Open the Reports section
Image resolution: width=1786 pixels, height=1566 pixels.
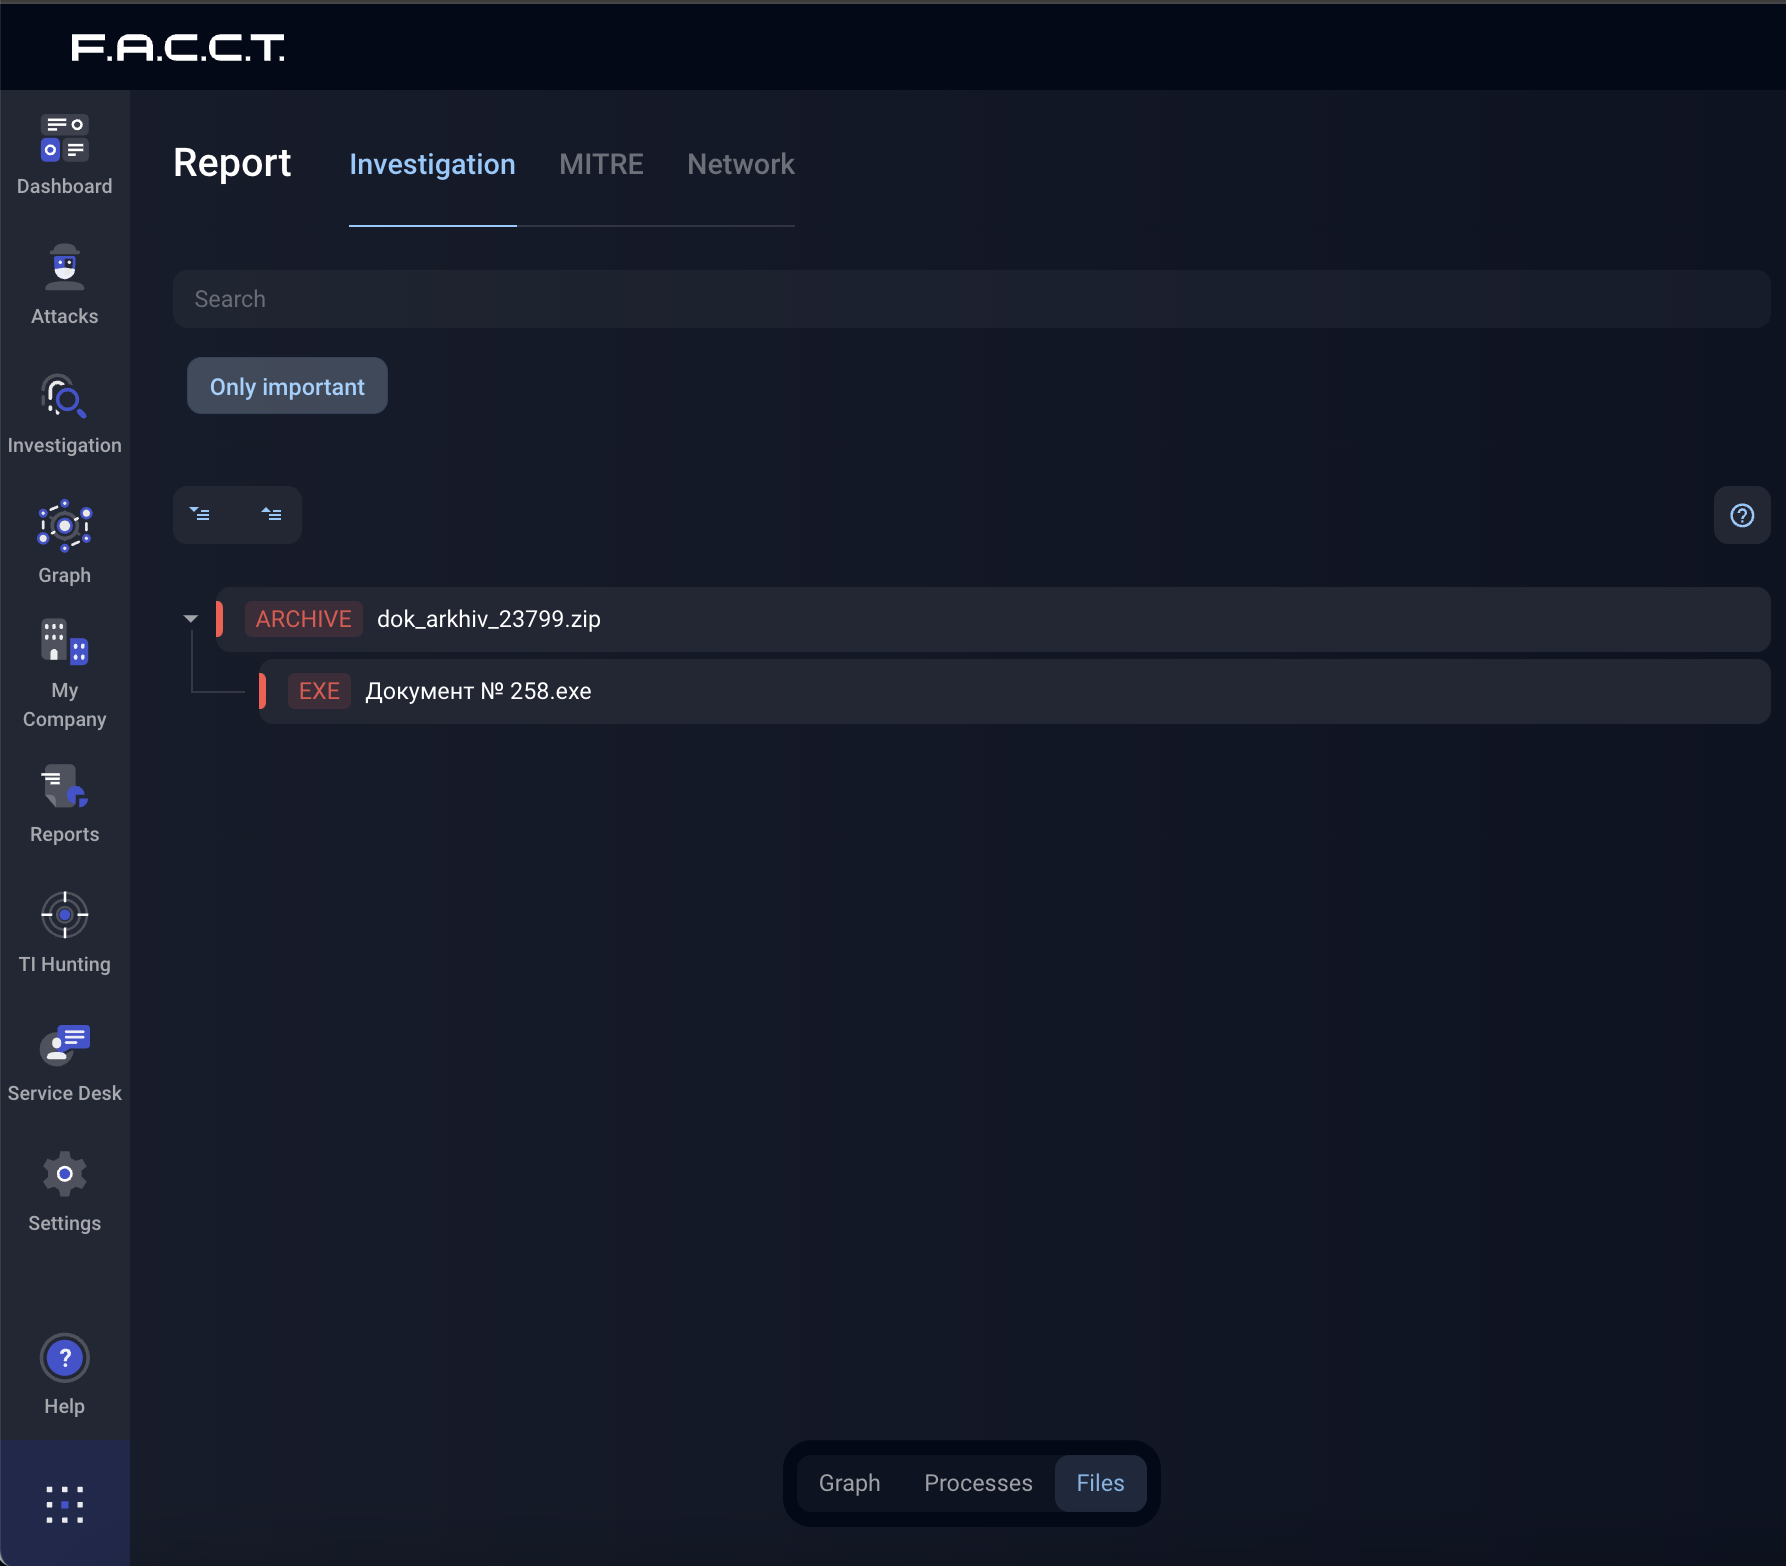coord(64,803)
